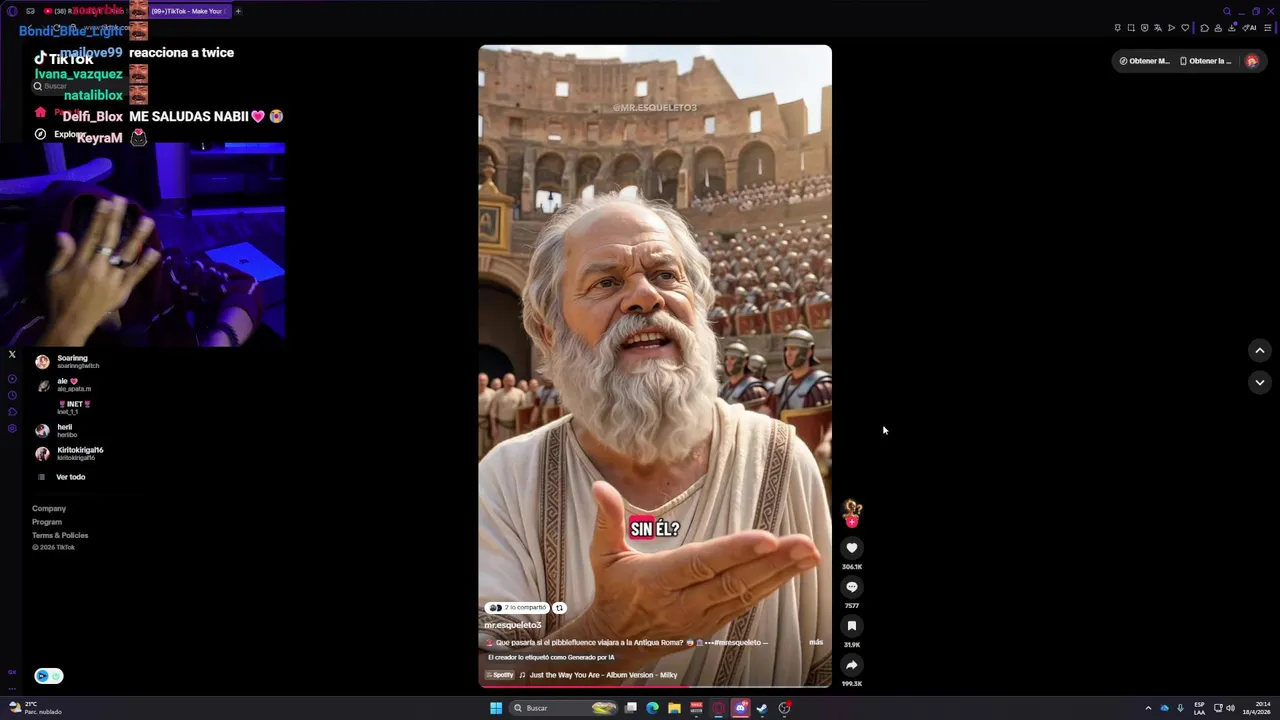Image resolution: width=1280 pixels, height=720 pixels.
Task: Open the Spotify song link 'Just the Way You Are'
Action: (x=603, y=675)
